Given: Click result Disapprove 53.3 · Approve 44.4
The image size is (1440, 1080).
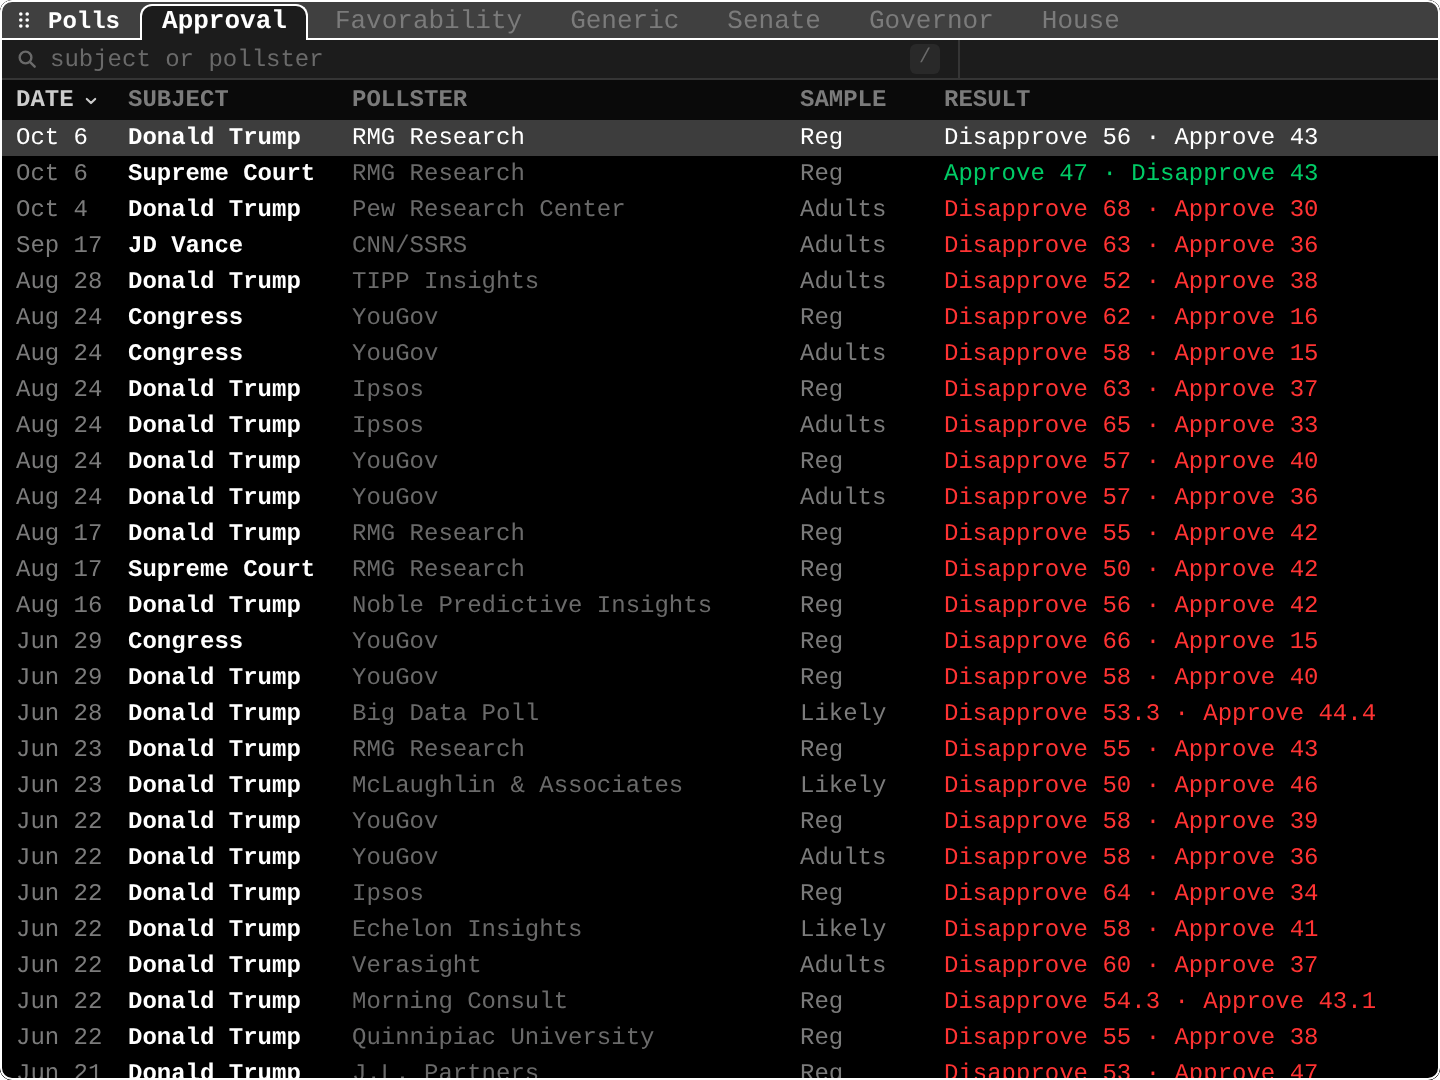Looking at the screenshot, I should 1159,713.
